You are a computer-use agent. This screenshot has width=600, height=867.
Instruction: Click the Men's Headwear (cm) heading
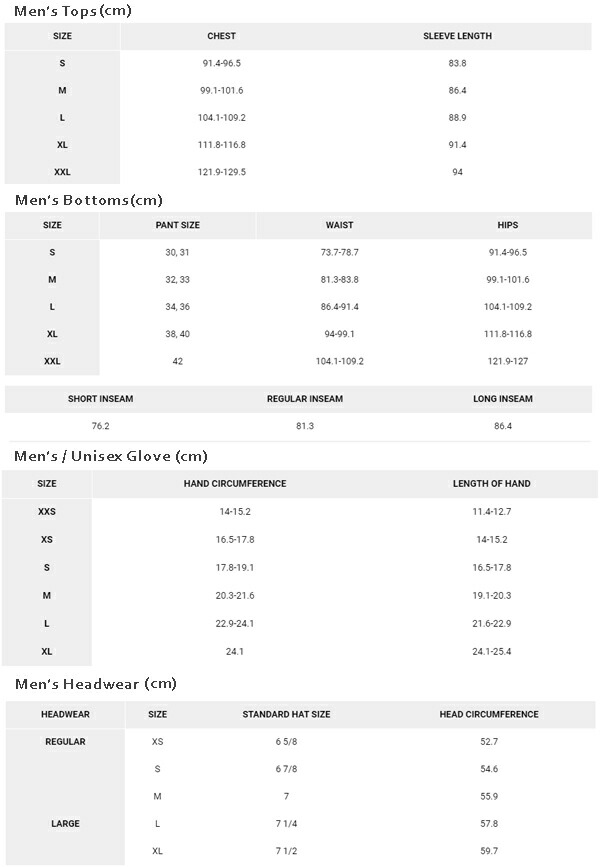pos(95,684)
